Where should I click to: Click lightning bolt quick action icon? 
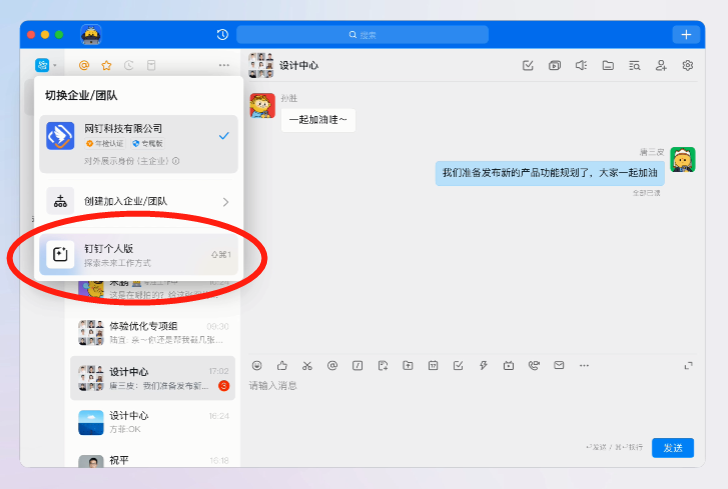pyautogui.click(x=483, y=366)
